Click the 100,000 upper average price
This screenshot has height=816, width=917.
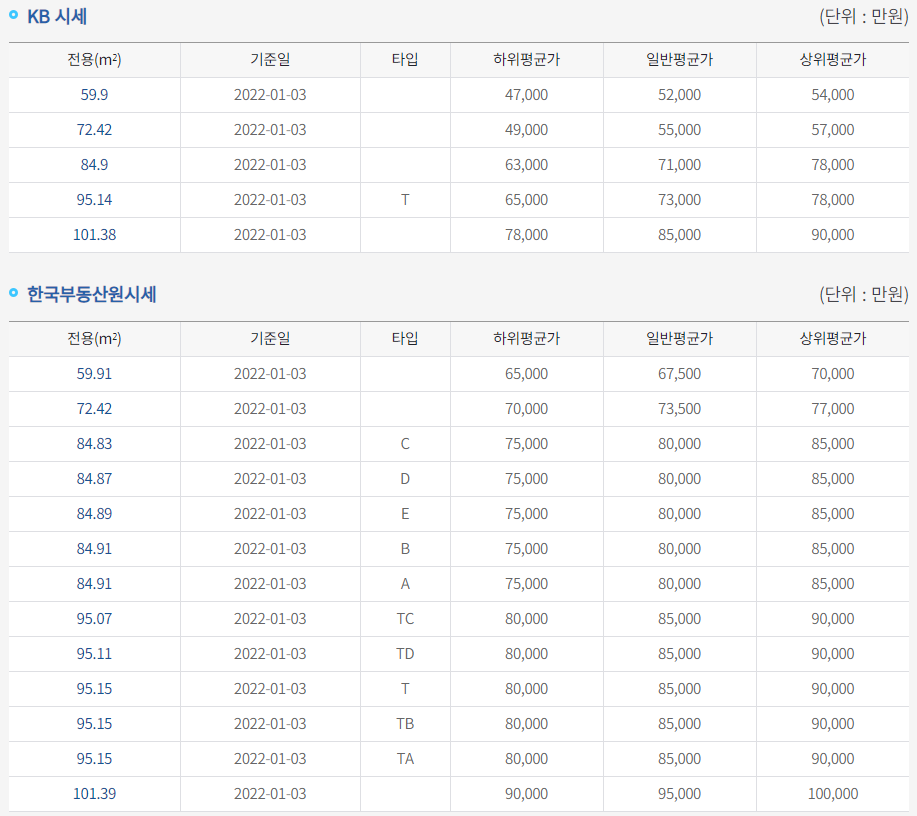833,794
